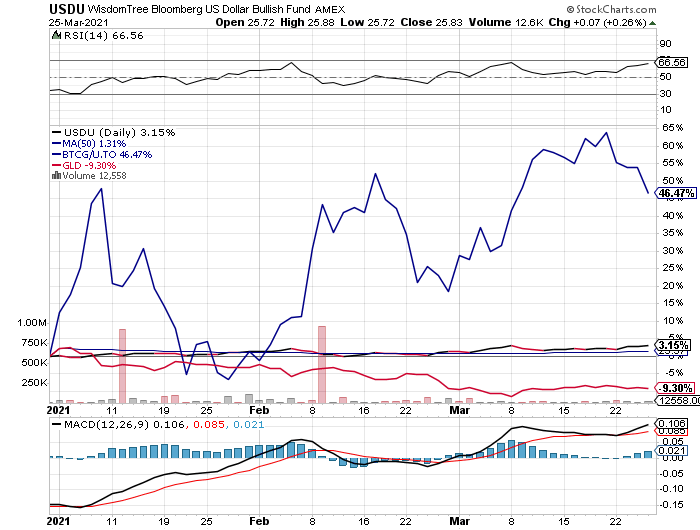This screenshot has width=700, height=530.
Task: Click the green up-triangle next to Chg
Action: (652, 23)
